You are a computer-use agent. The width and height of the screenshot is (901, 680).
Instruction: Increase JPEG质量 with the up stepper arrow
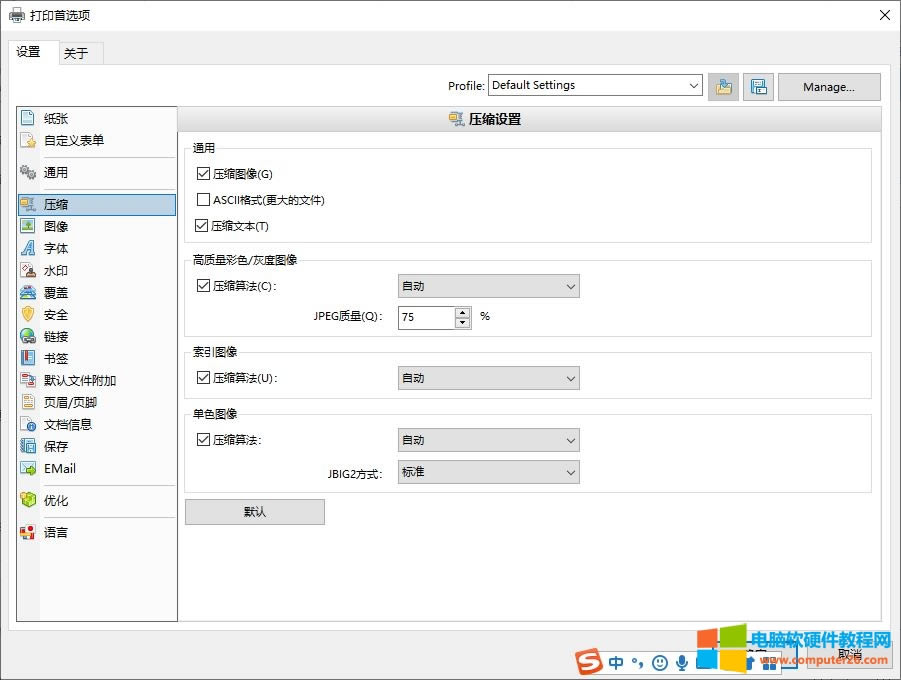click(x=461, y=312)
